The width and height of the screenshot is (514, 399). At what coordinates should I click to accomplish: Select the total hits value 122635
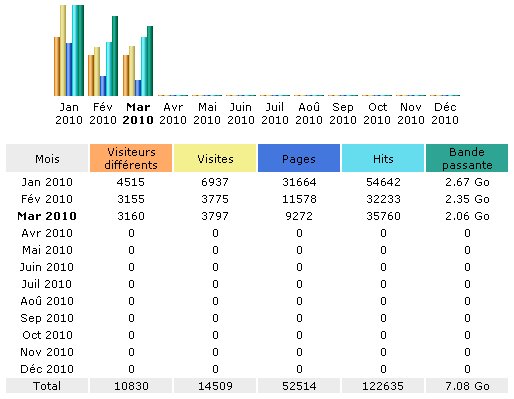pyautogui.click(x=383, y=386)
